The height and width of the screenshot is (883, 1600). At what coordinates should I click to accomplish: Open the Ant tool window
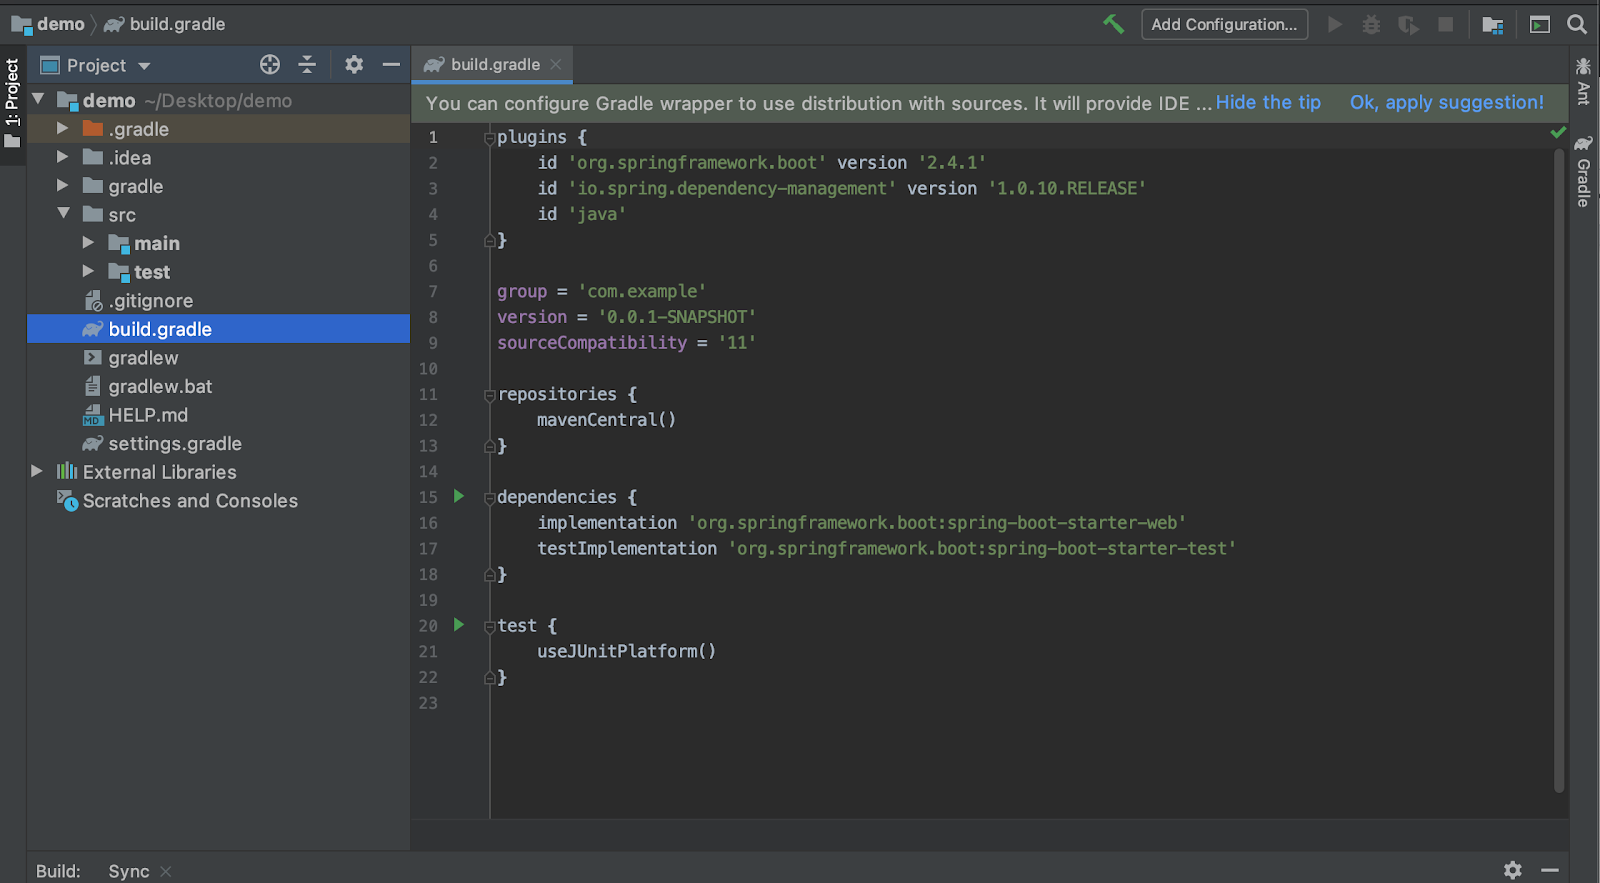tap(1584, 81)
